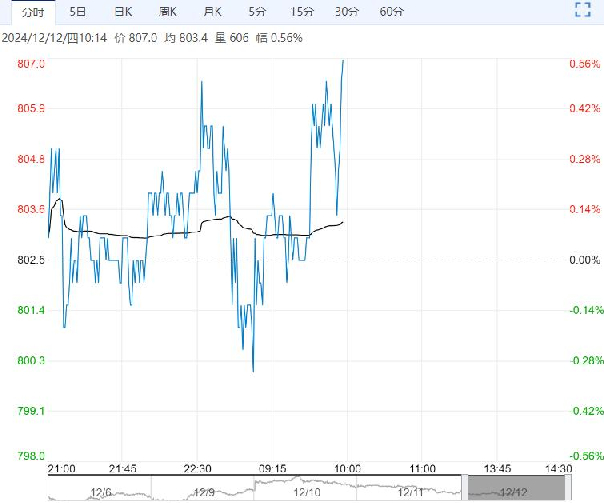Click the lowest dip of the blue price line

pos(253,370)
